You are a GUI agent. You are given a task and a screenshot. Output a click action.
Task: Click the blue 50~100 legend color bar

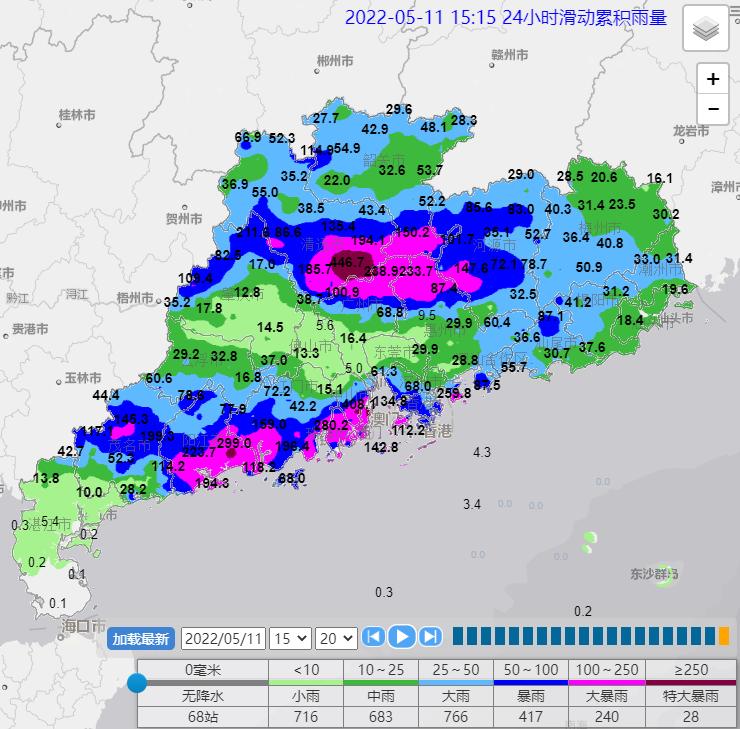531,682
